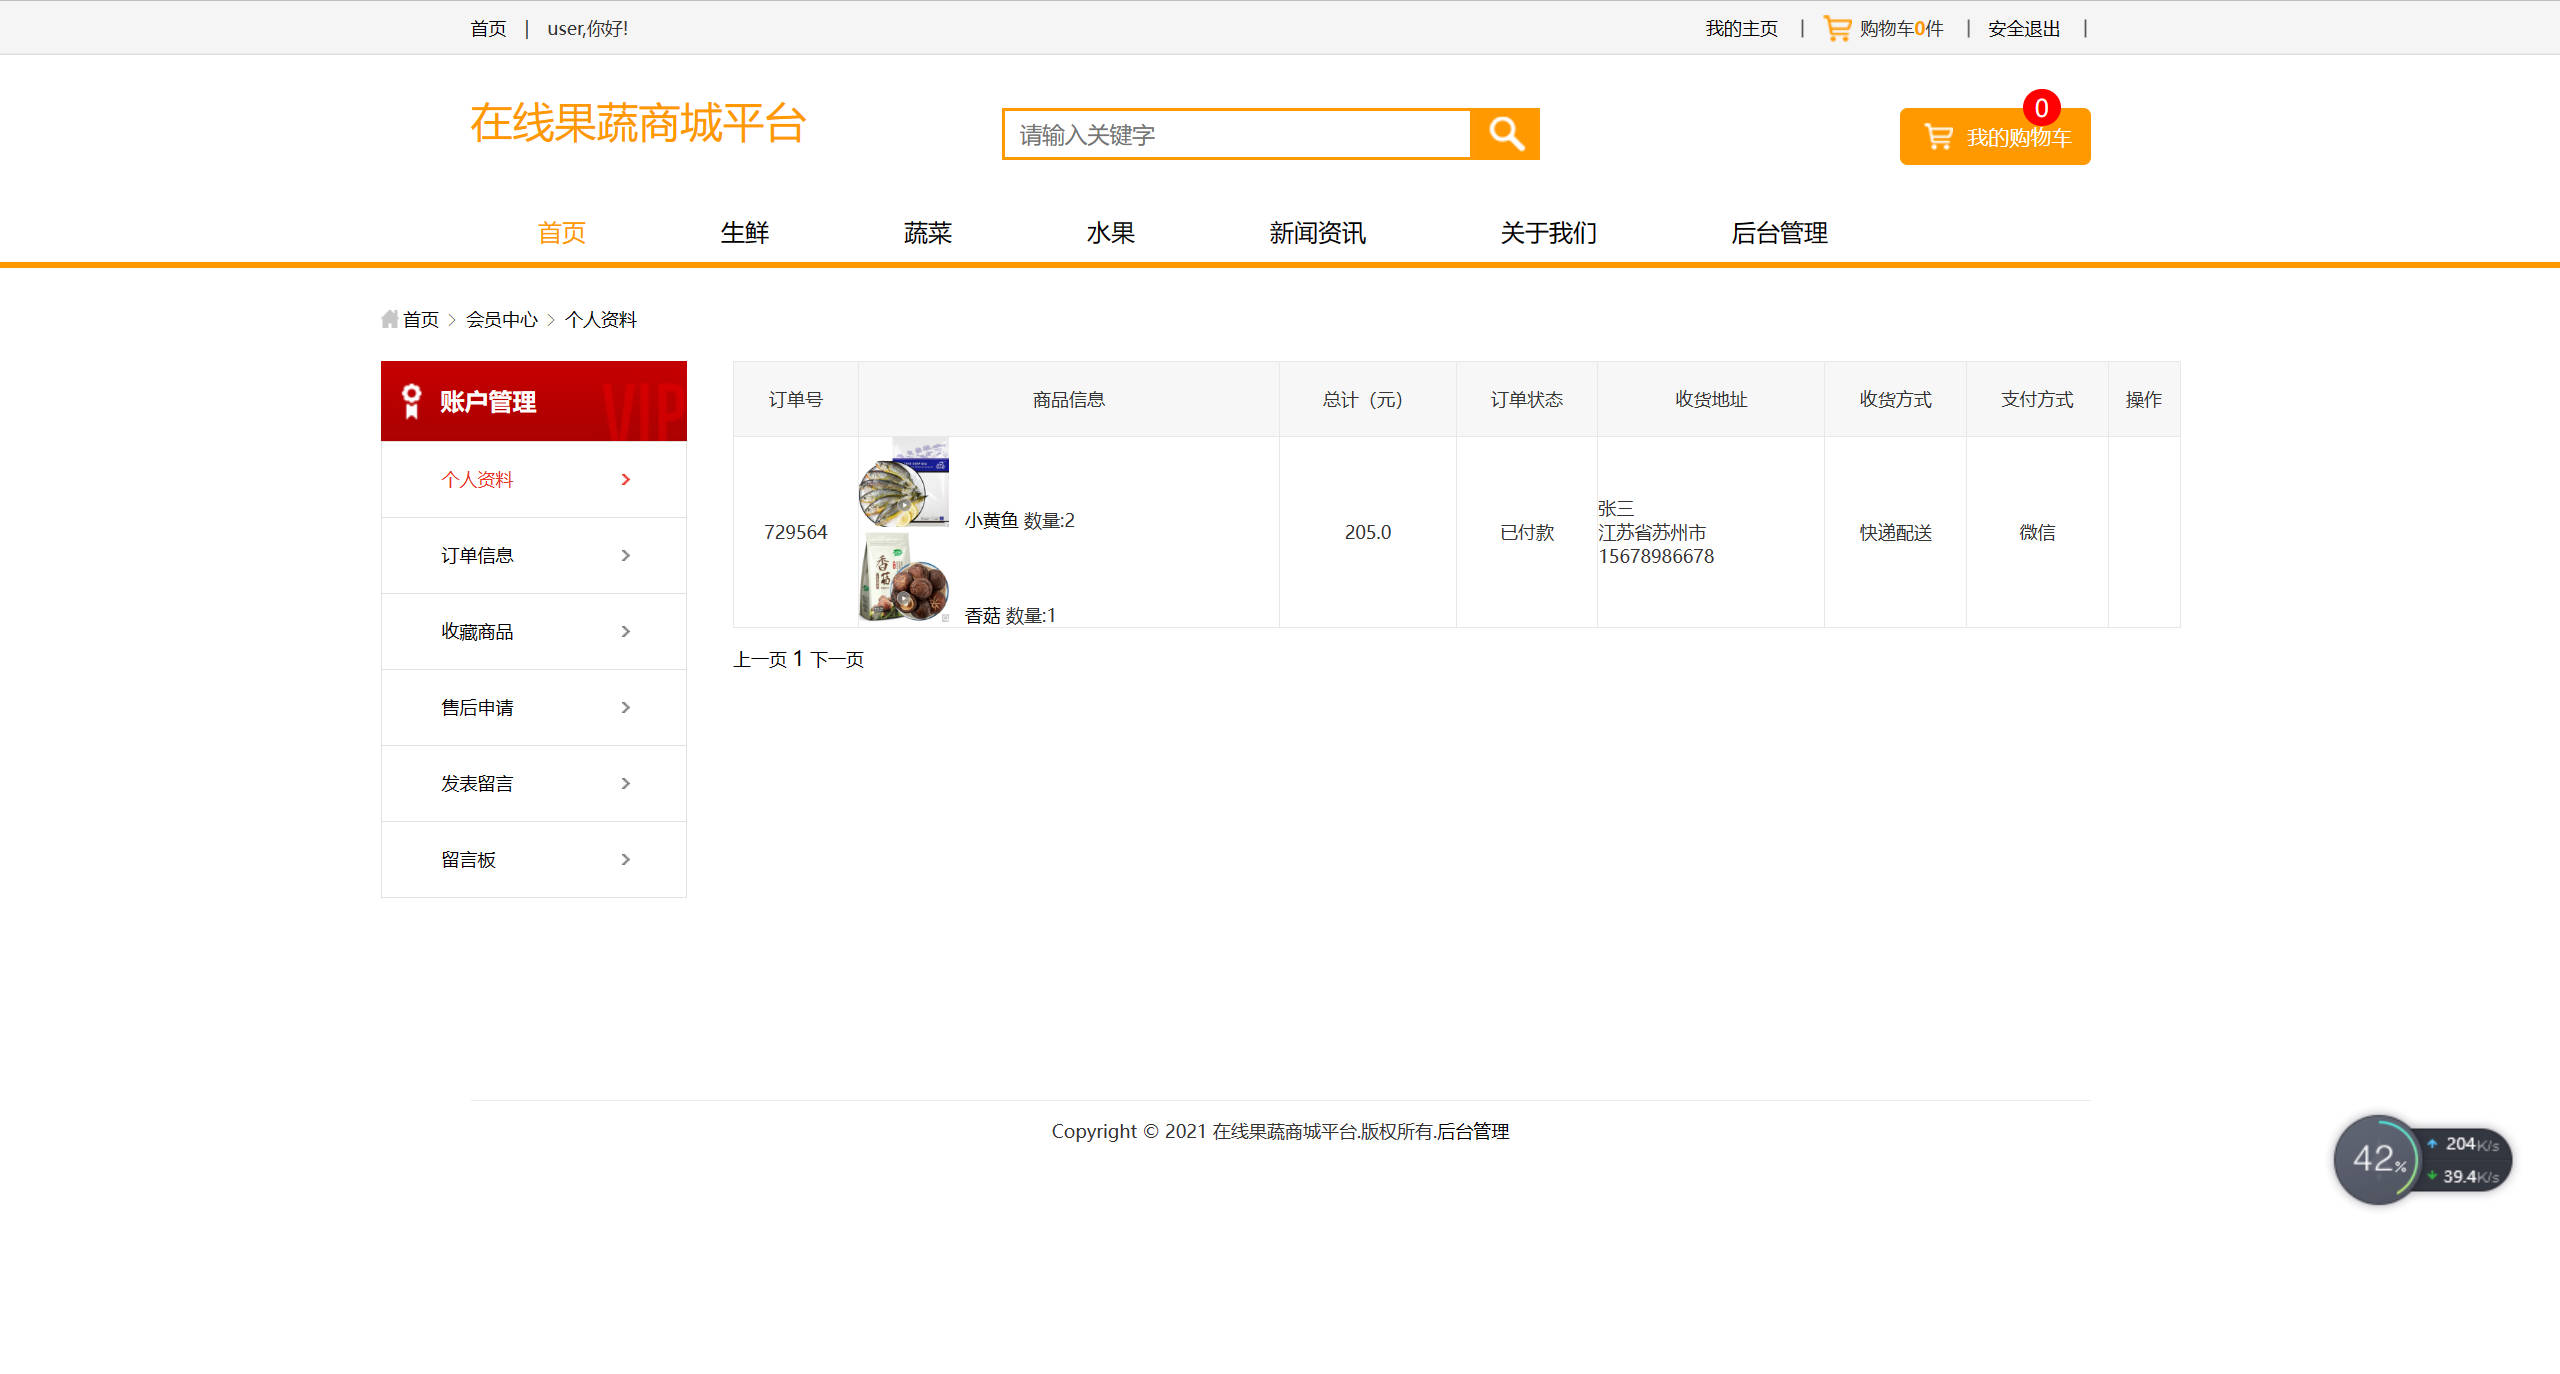2560x1374 pixels.
Task: Click the 42% circular progress indicator
Action: (x=2378, y=1159)
